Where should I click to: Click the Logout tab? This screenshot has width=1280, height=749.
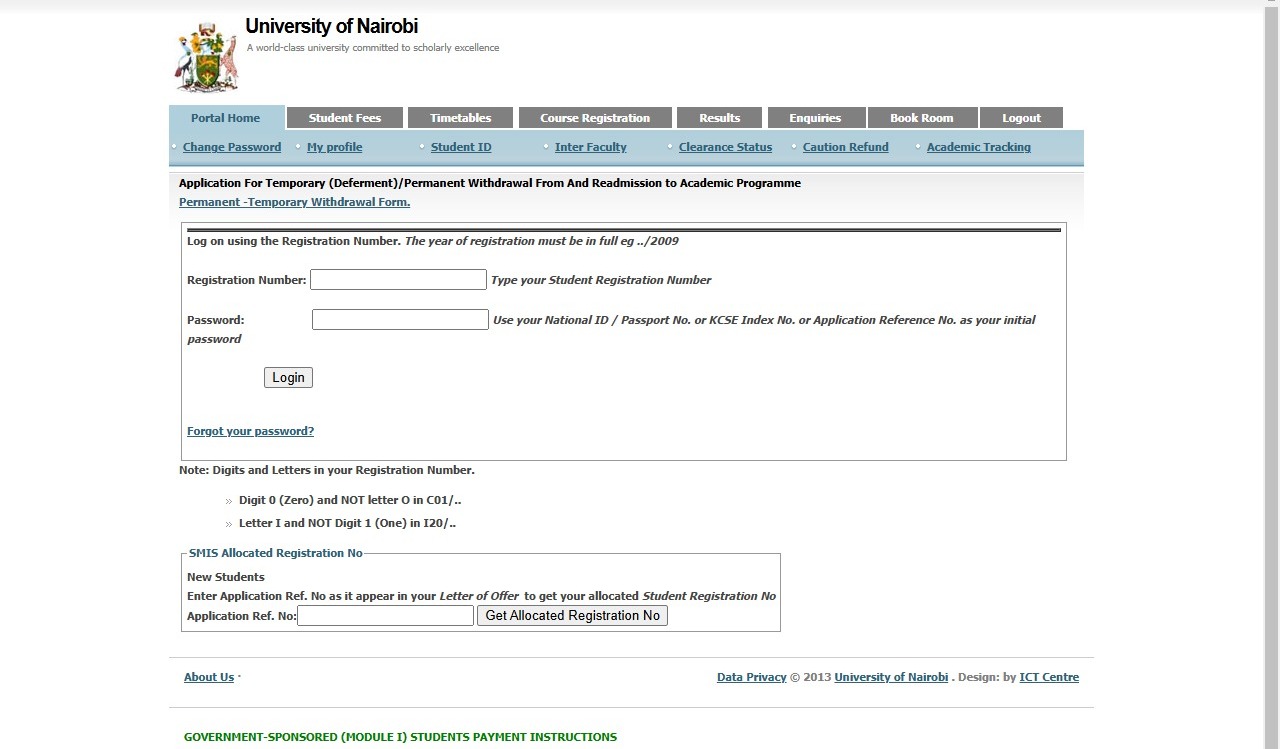coord(1021,118)
